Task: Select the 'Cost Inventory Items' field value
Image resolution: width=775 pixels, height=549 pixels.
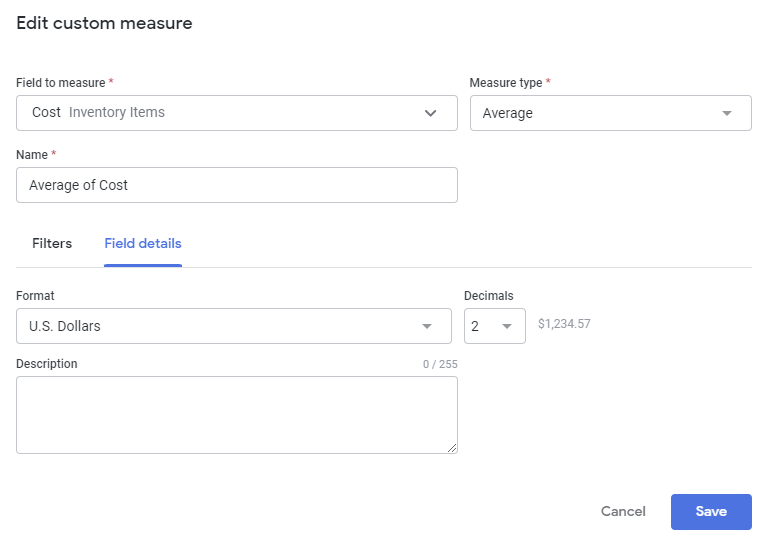Action: coord(98,113)
